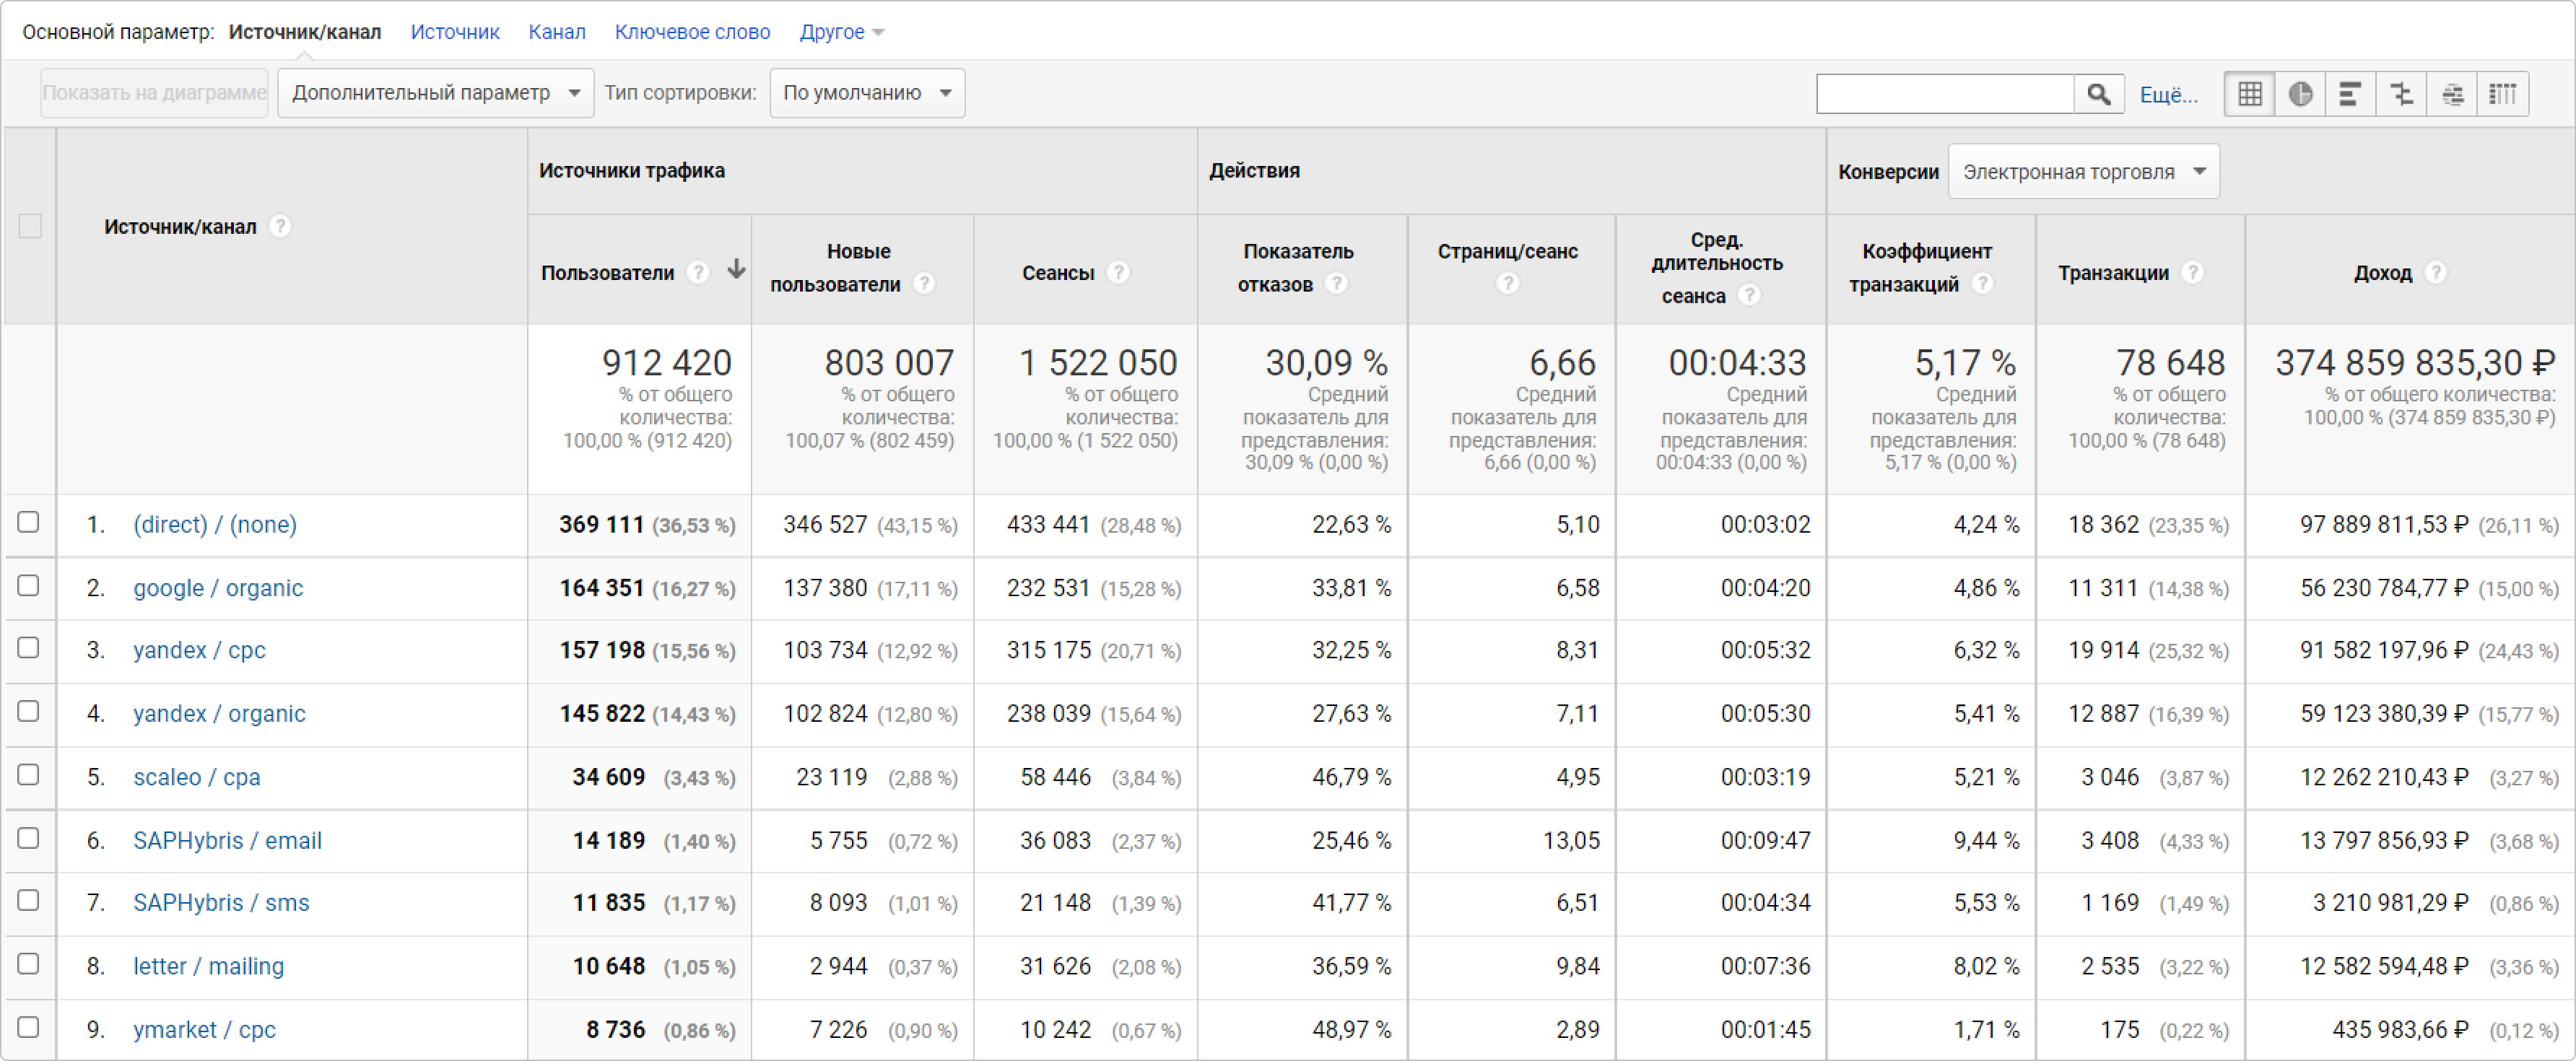Click the sort arrow in Пользователи column

pyautogui.click(x=736, y=269)
